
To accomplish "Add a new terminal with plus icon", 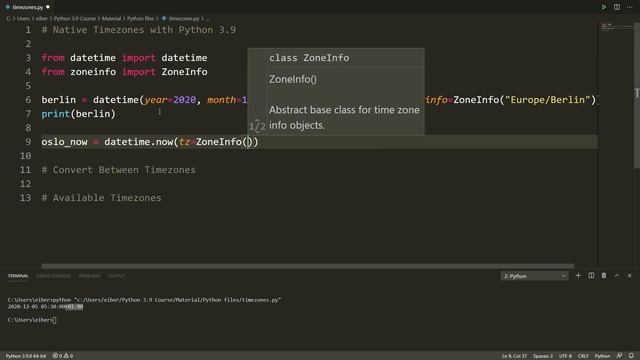I will tap(578, 276).
